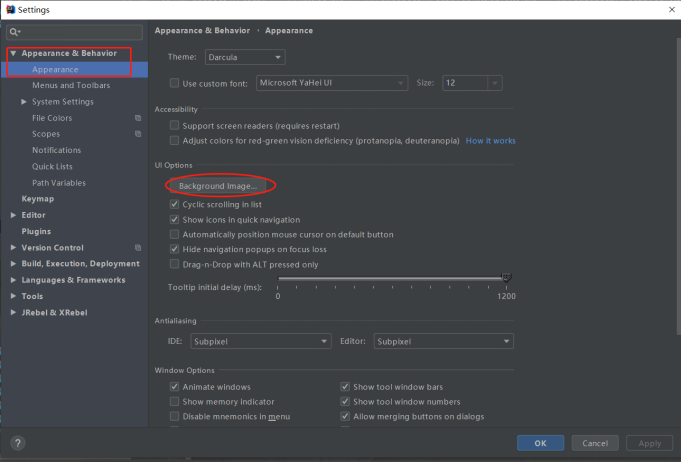Uncheck Show tool window numbers
This screenshot has width=681, height=463.
coord(345,401)
